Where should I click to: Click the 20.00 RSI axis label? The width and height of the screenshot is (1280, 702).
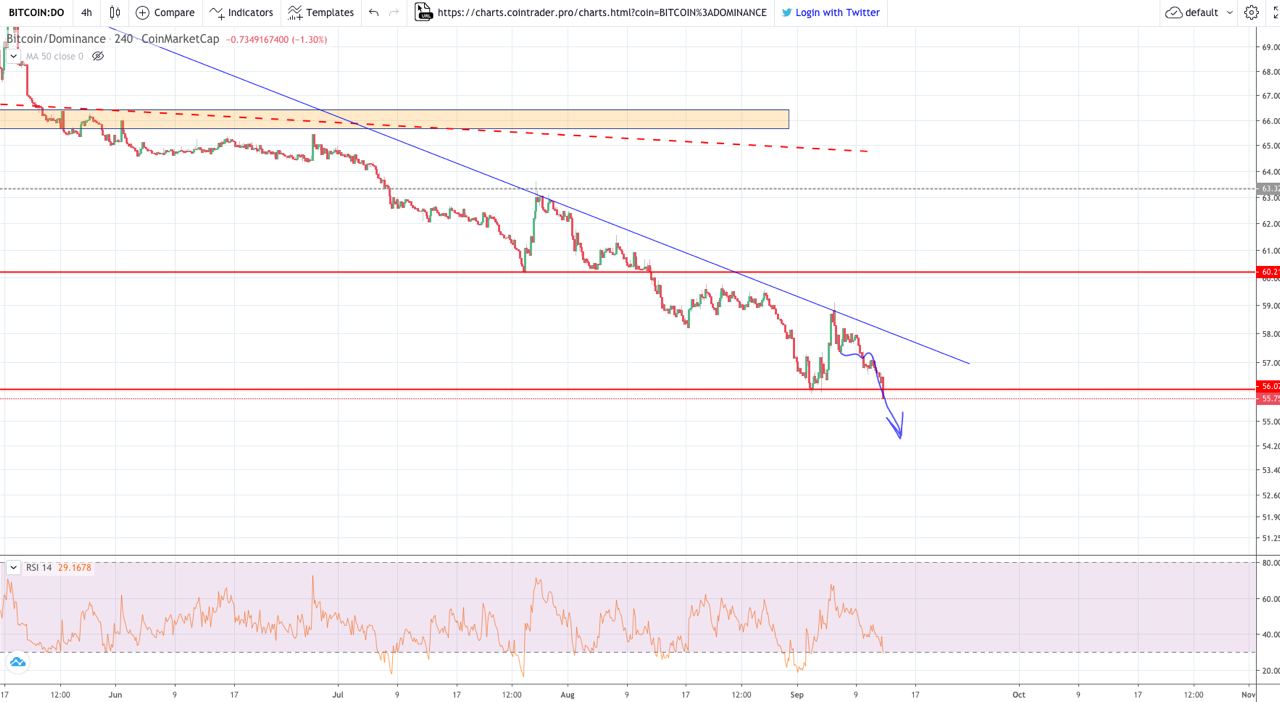[1270, 670]
